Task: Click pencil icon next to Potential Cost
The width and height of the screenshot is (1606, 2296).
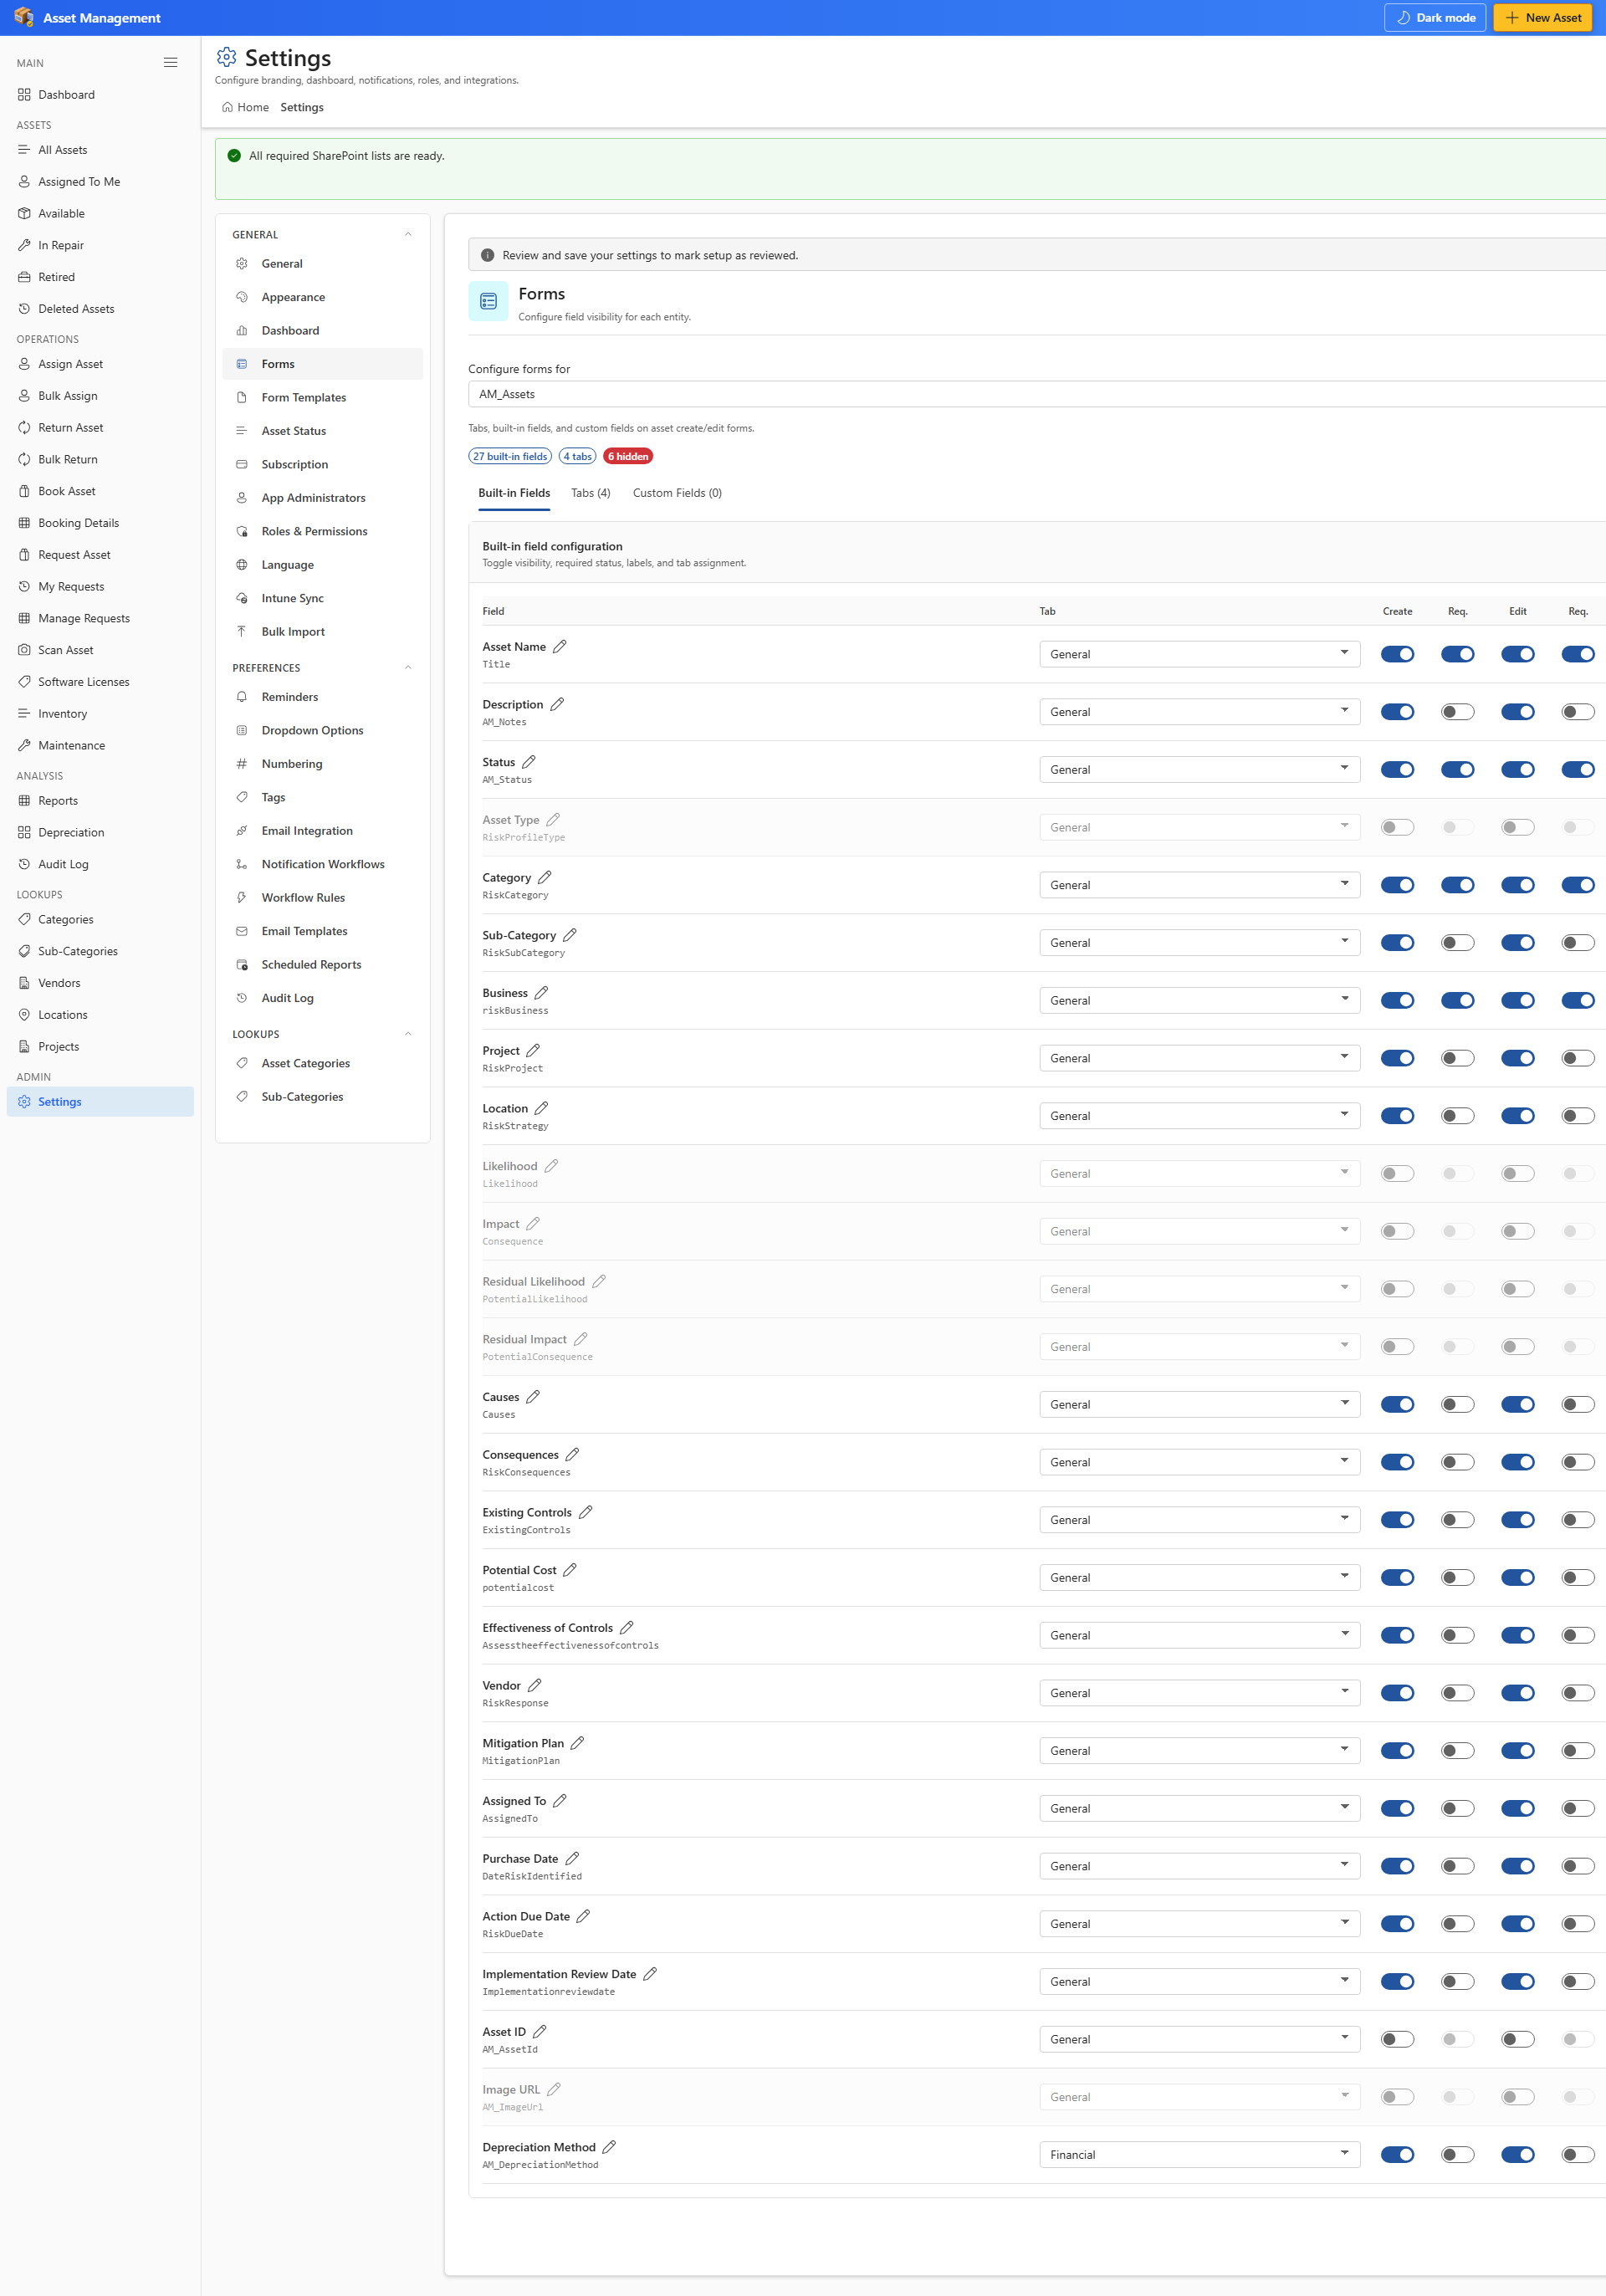Action: pyautogui.click(x=570, y=1570)
